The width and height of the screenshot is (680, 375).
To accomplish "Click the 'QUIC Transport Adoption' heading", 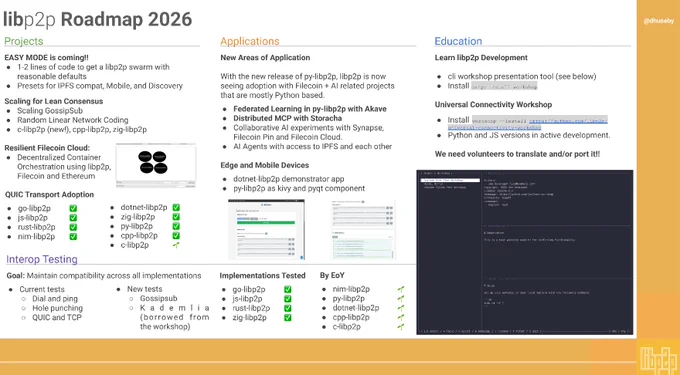I will [49, 195].
